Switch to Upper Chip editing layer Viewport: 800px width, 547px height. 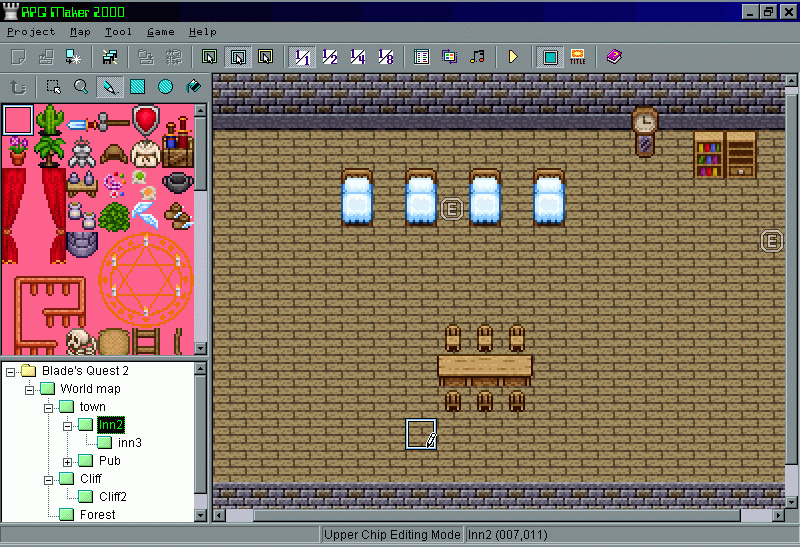(238, 57)
